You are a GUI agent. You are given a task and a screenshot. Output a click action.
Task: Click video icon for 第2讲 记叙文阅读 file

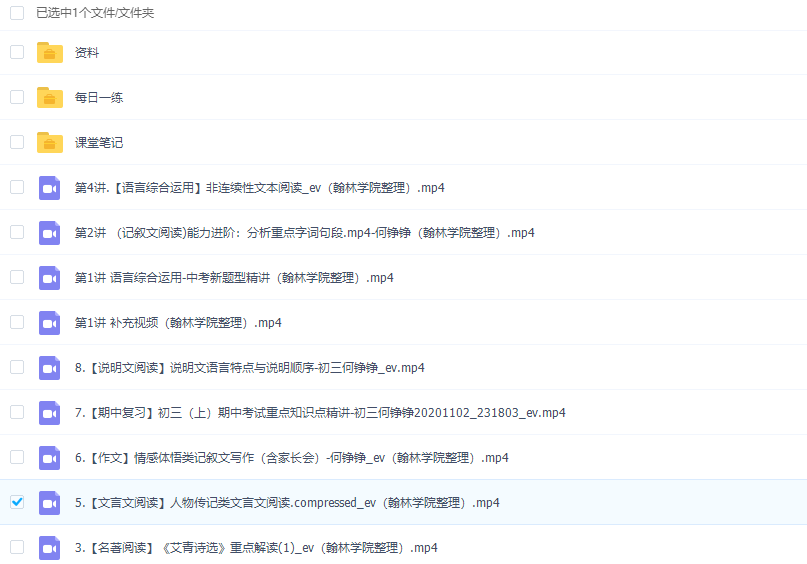click(x=49, y=233)
